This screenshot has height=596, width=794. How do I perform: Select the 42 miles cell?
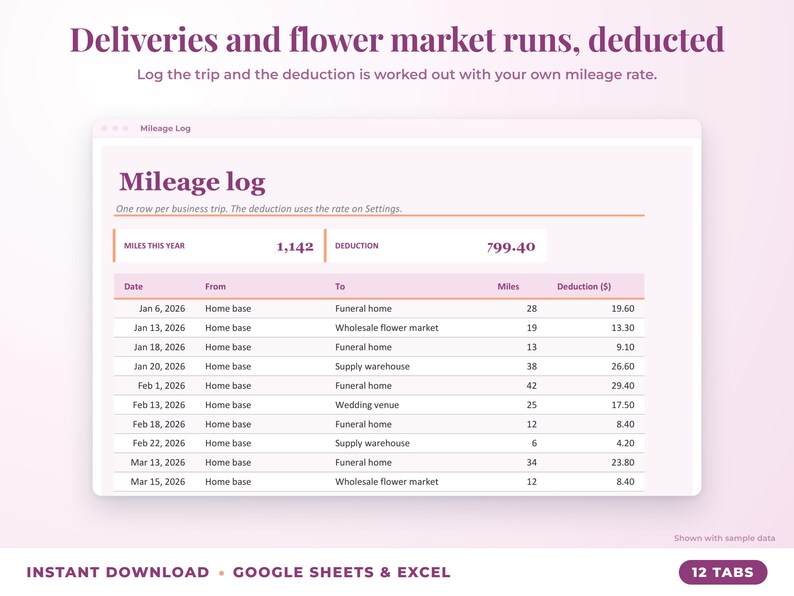click(531, 385)
